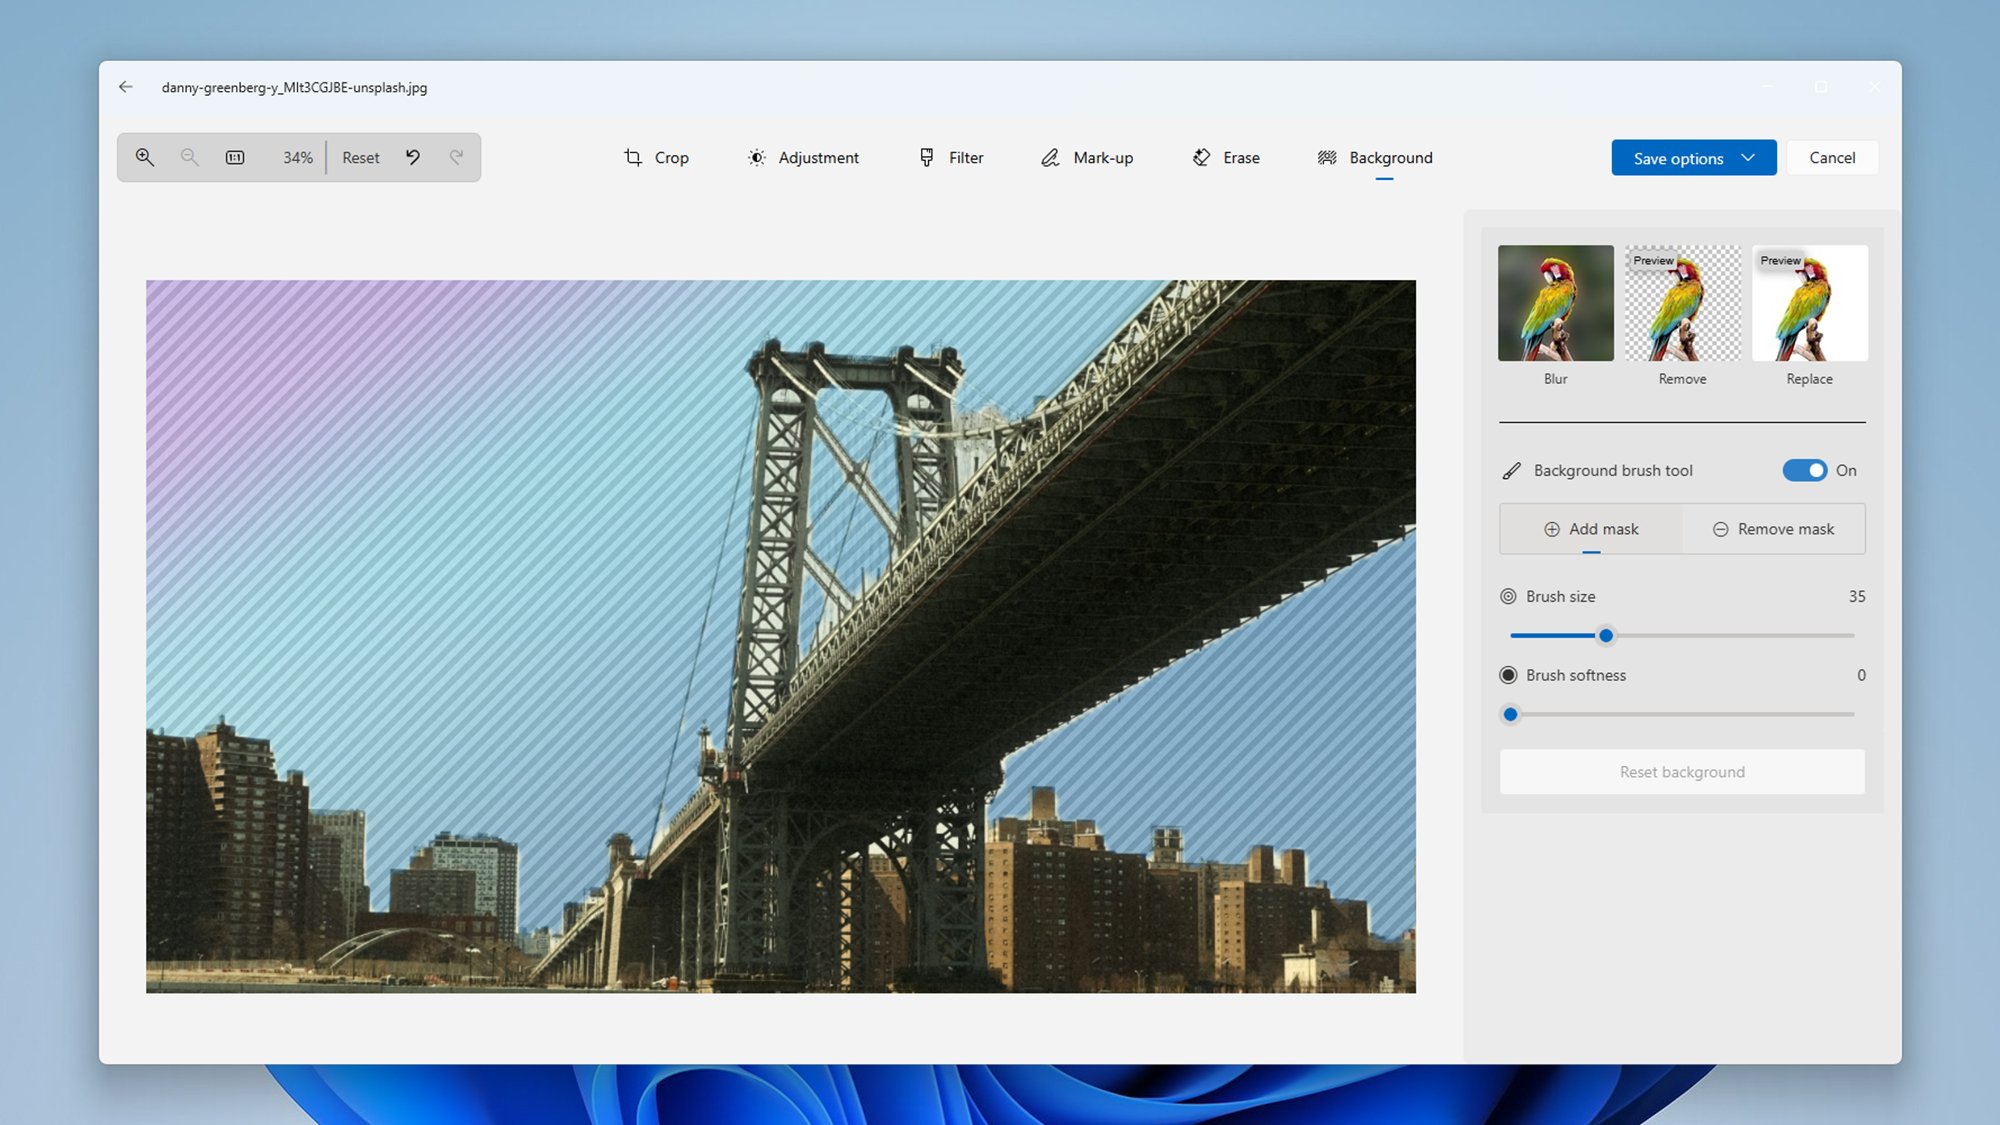2000x1125 pixels.
Task: Click the 34% zoom level field
Action: pos(297,157)
